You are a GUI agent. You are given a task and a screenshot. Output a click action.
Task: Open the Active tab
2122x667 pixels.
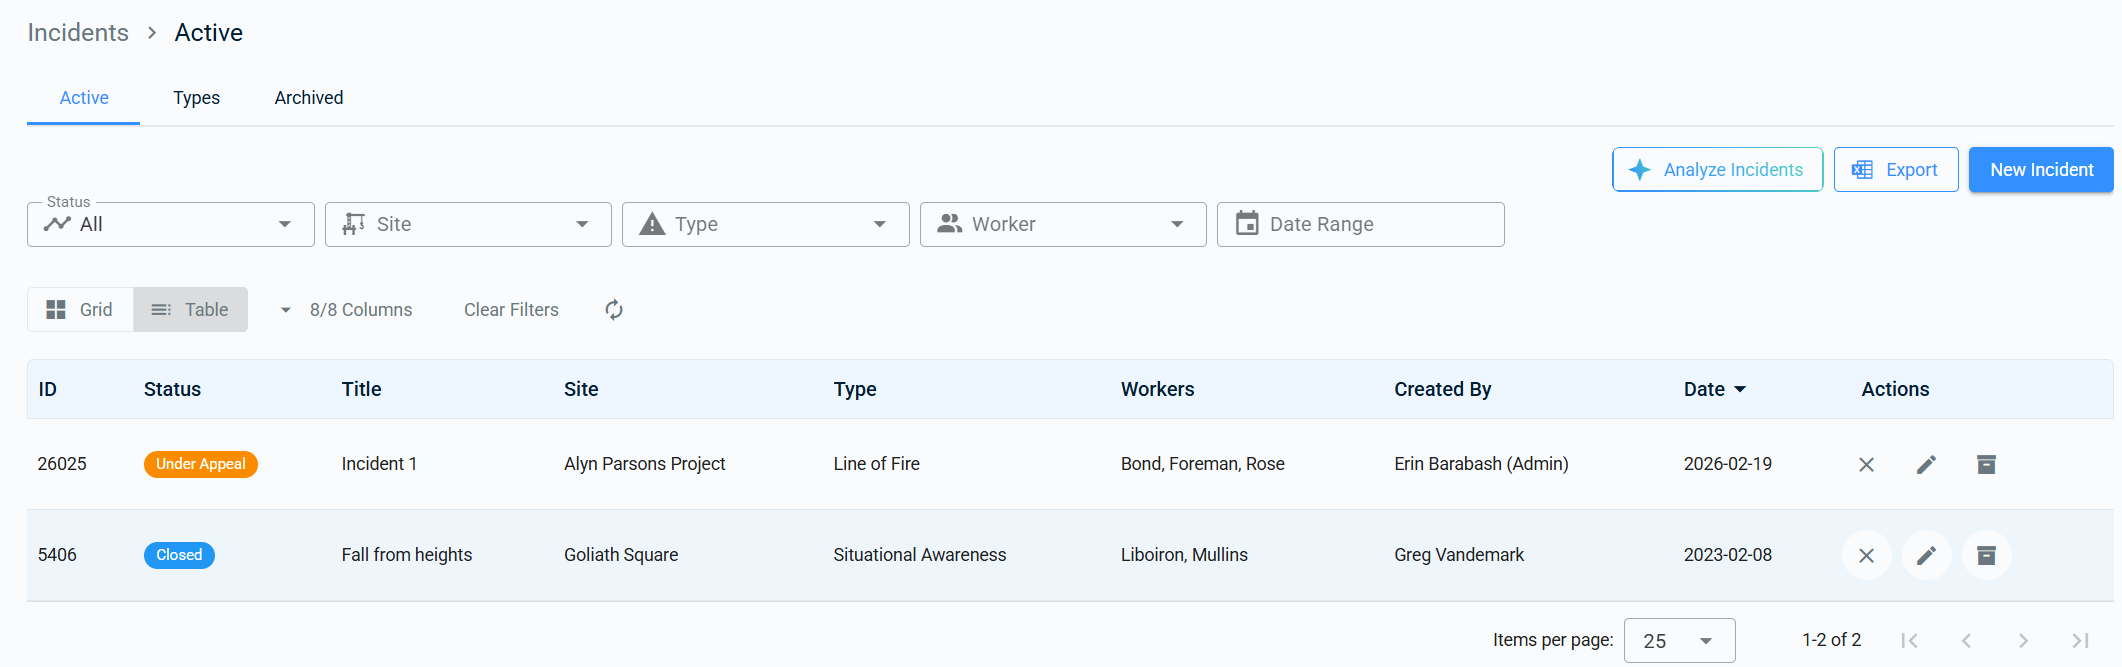coord(84,98)
